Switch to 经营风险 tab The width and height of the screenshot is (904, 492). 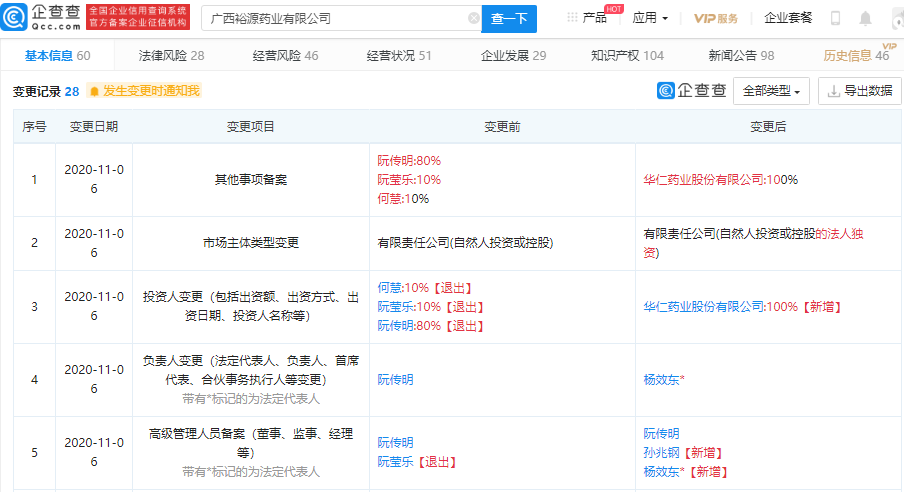pyautogui.click(x=285, y=55)
